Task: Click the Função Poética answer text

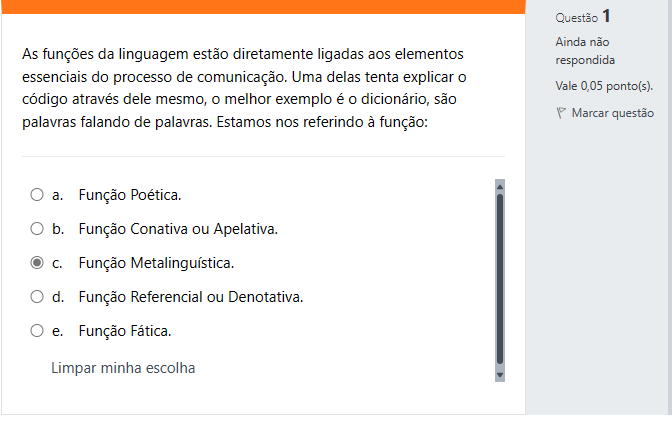Action: coord(130,195)
